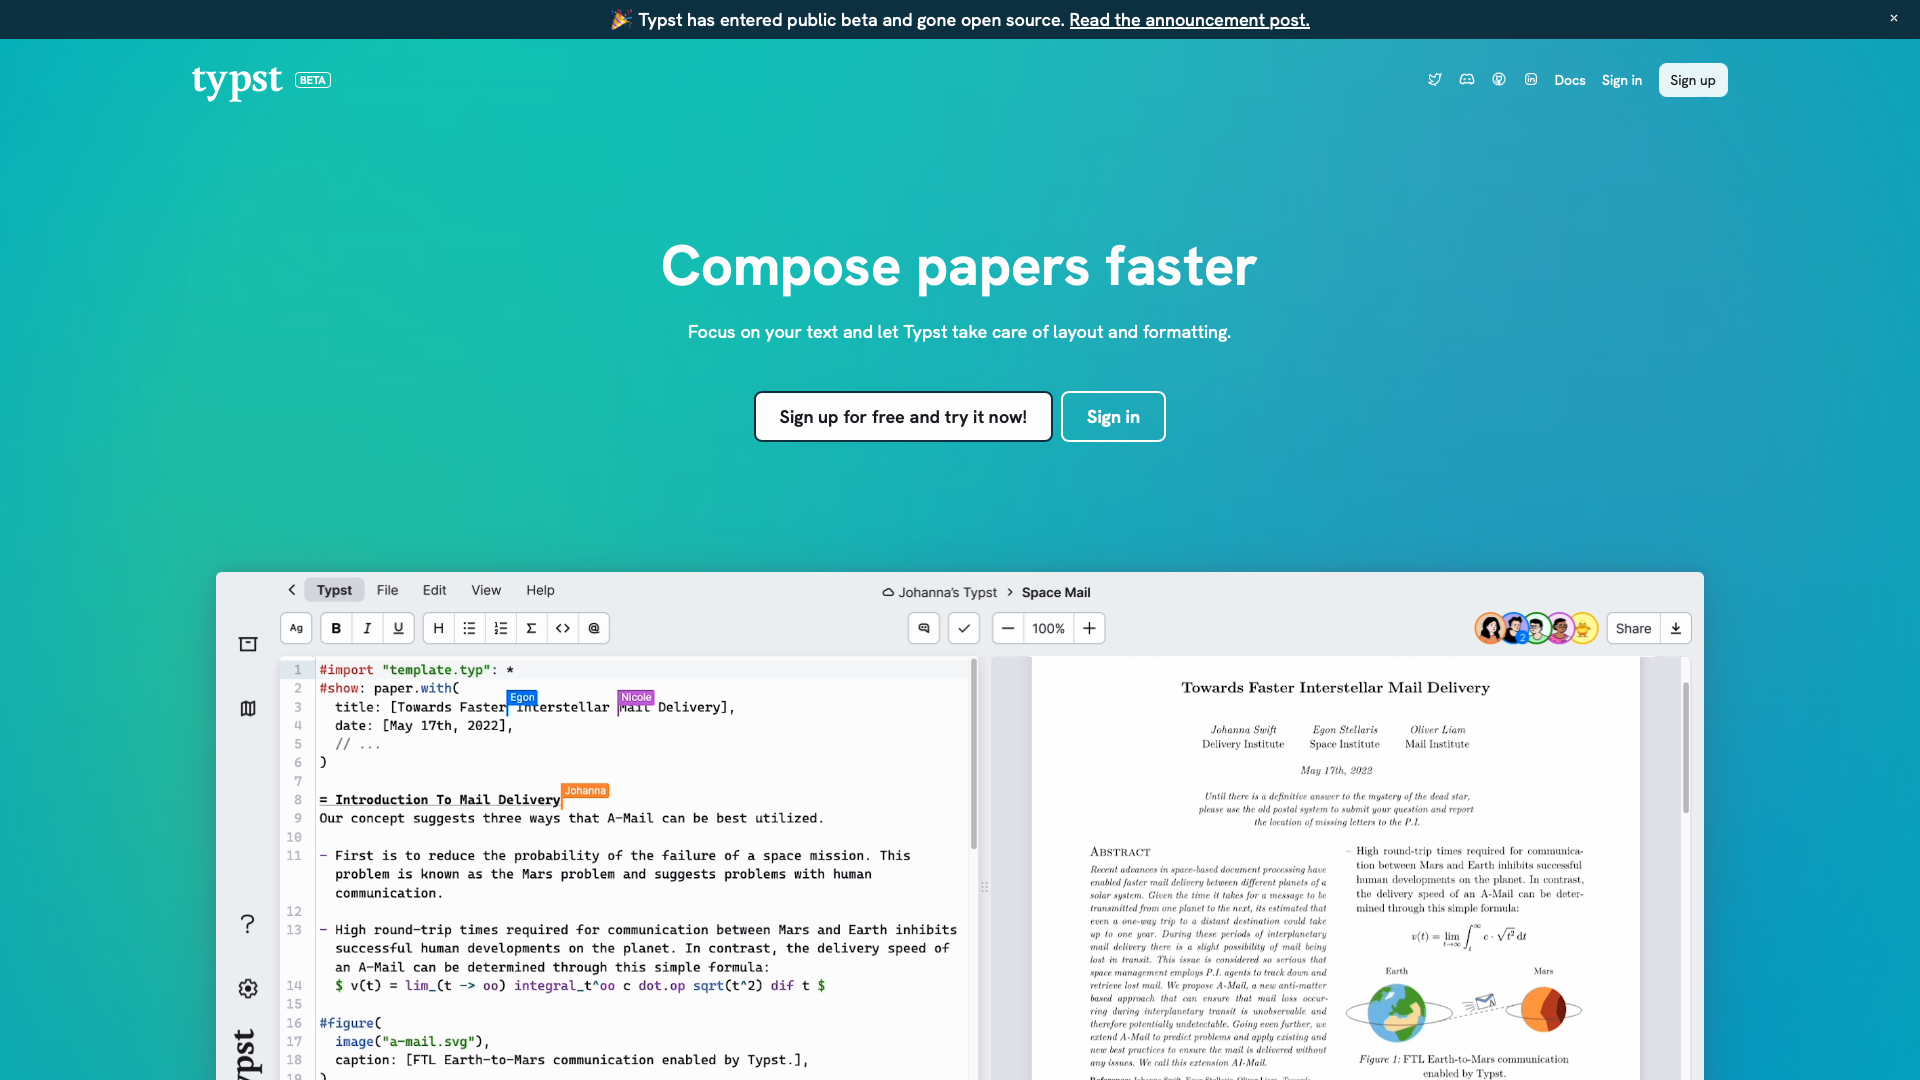Toggle the checkmark compile button
Image resolution: width=1920 pixels, height=1080 pixels.
pyautogui.click(x=963, y=628)
